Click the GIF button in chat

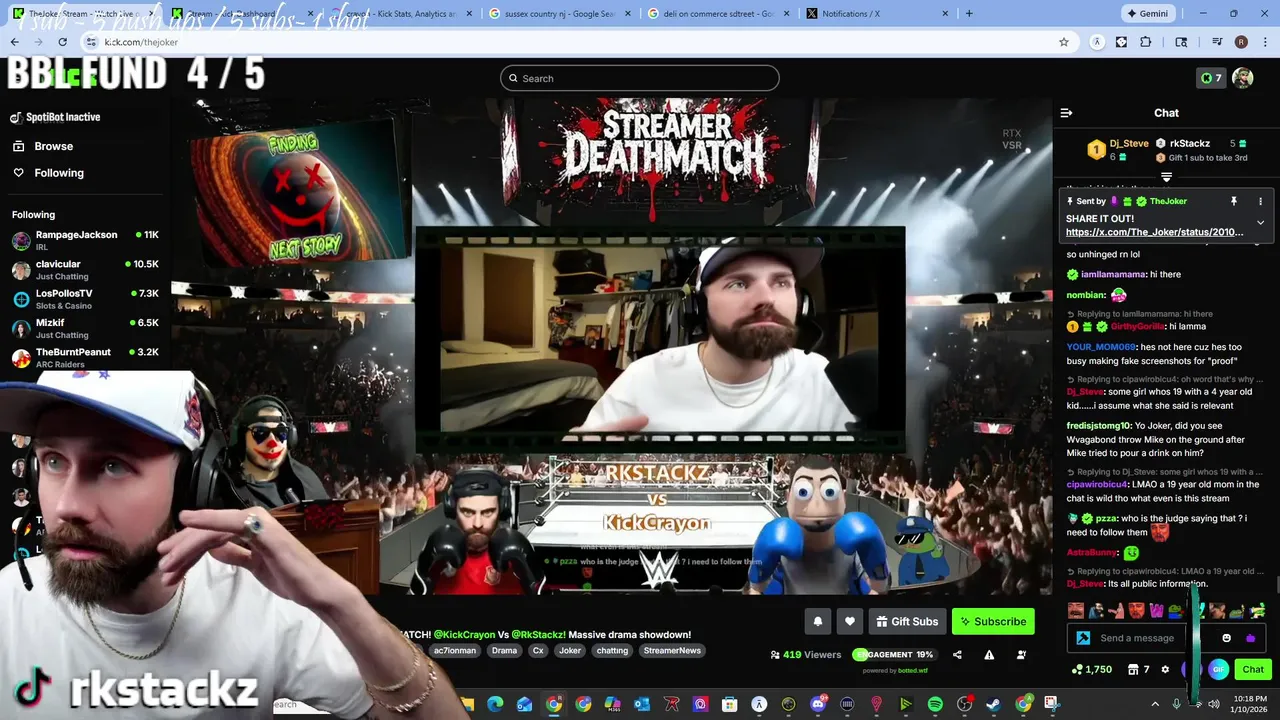[x=1218, y=669]
